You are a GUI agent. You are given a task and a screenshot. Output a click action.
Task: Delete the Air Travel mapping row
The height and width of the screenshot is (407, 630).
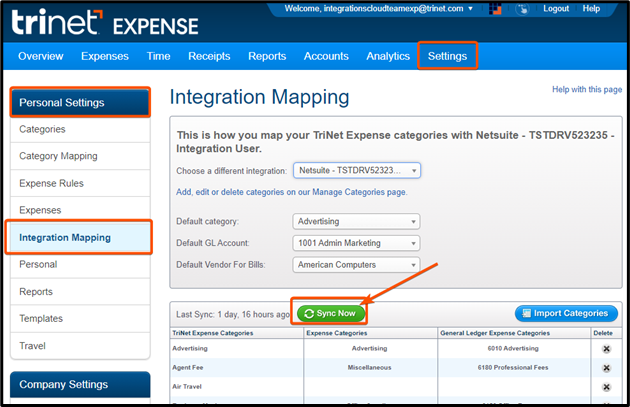606,387
